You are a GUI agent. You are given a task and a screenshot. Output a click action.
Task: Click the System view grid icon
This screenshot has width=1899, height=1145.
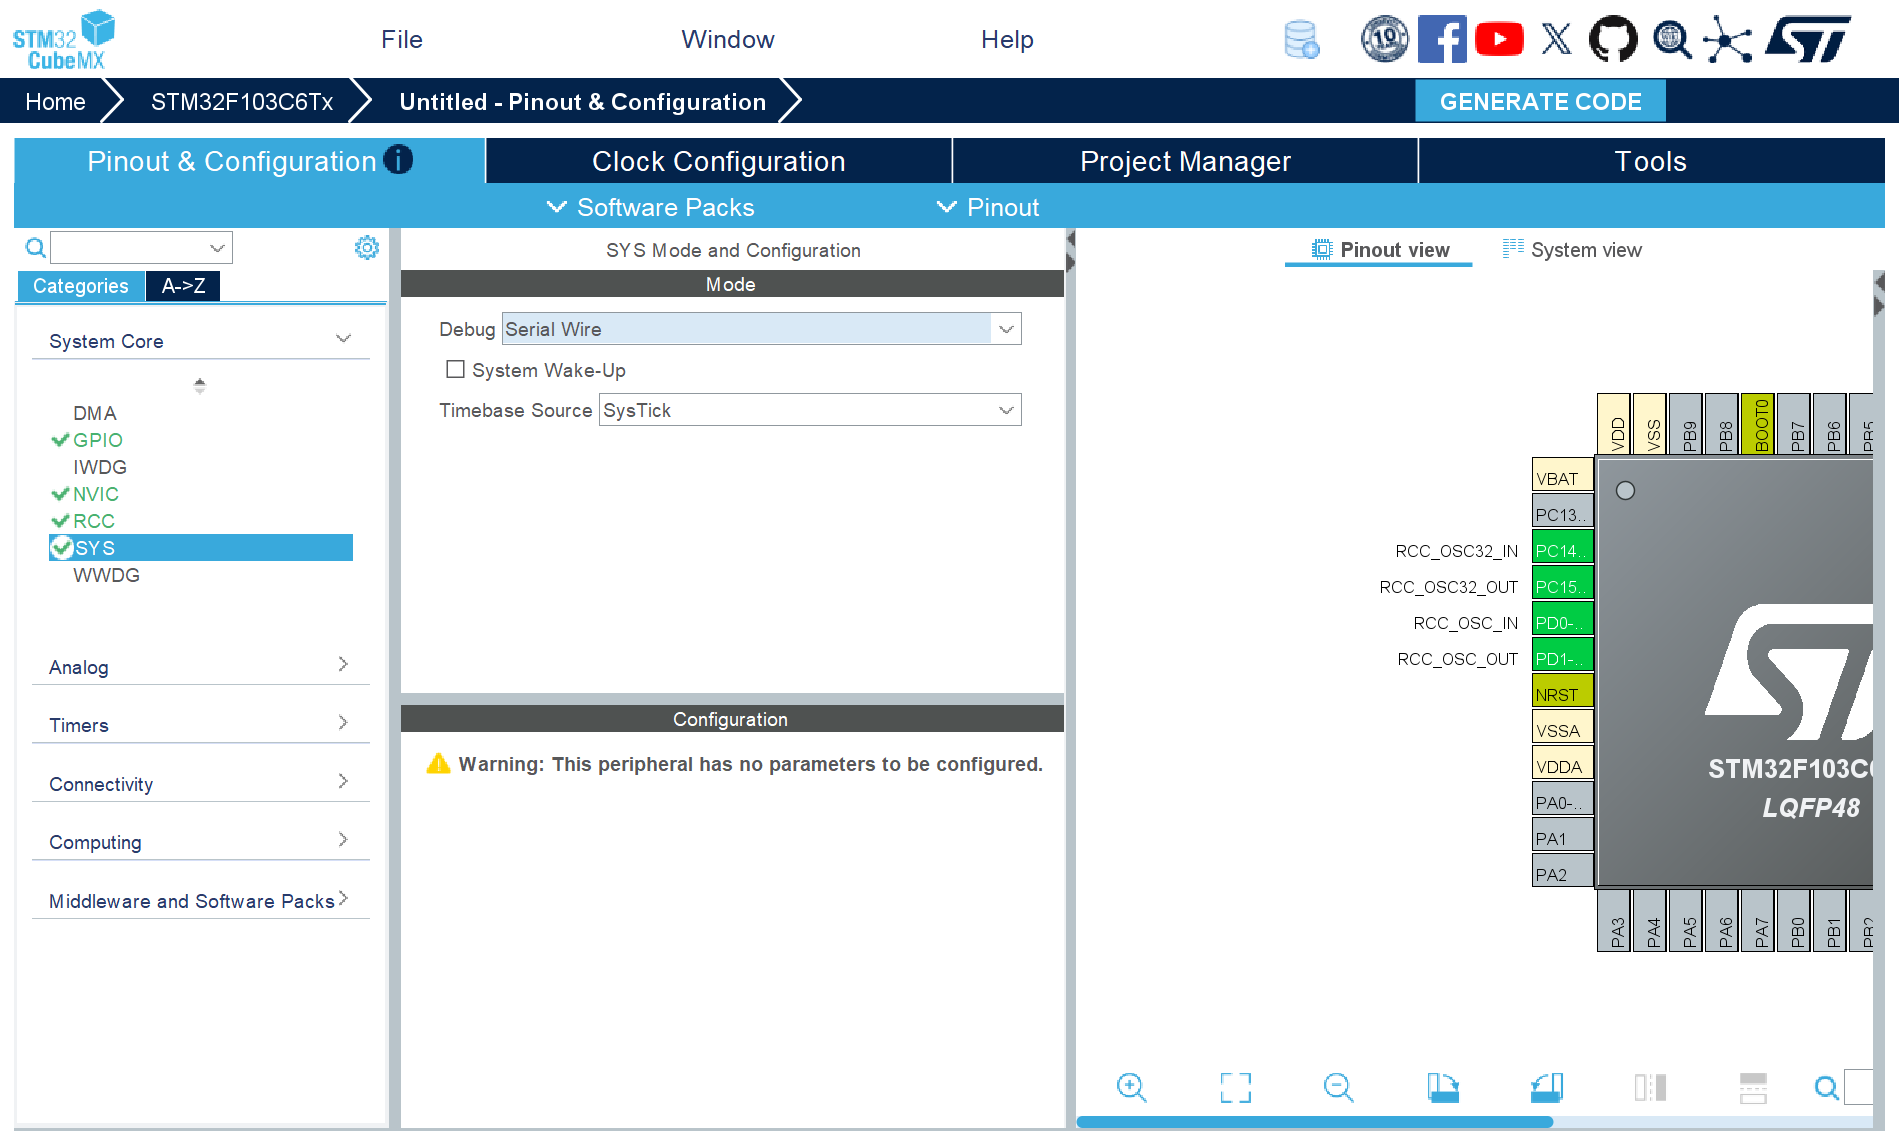1513,249
